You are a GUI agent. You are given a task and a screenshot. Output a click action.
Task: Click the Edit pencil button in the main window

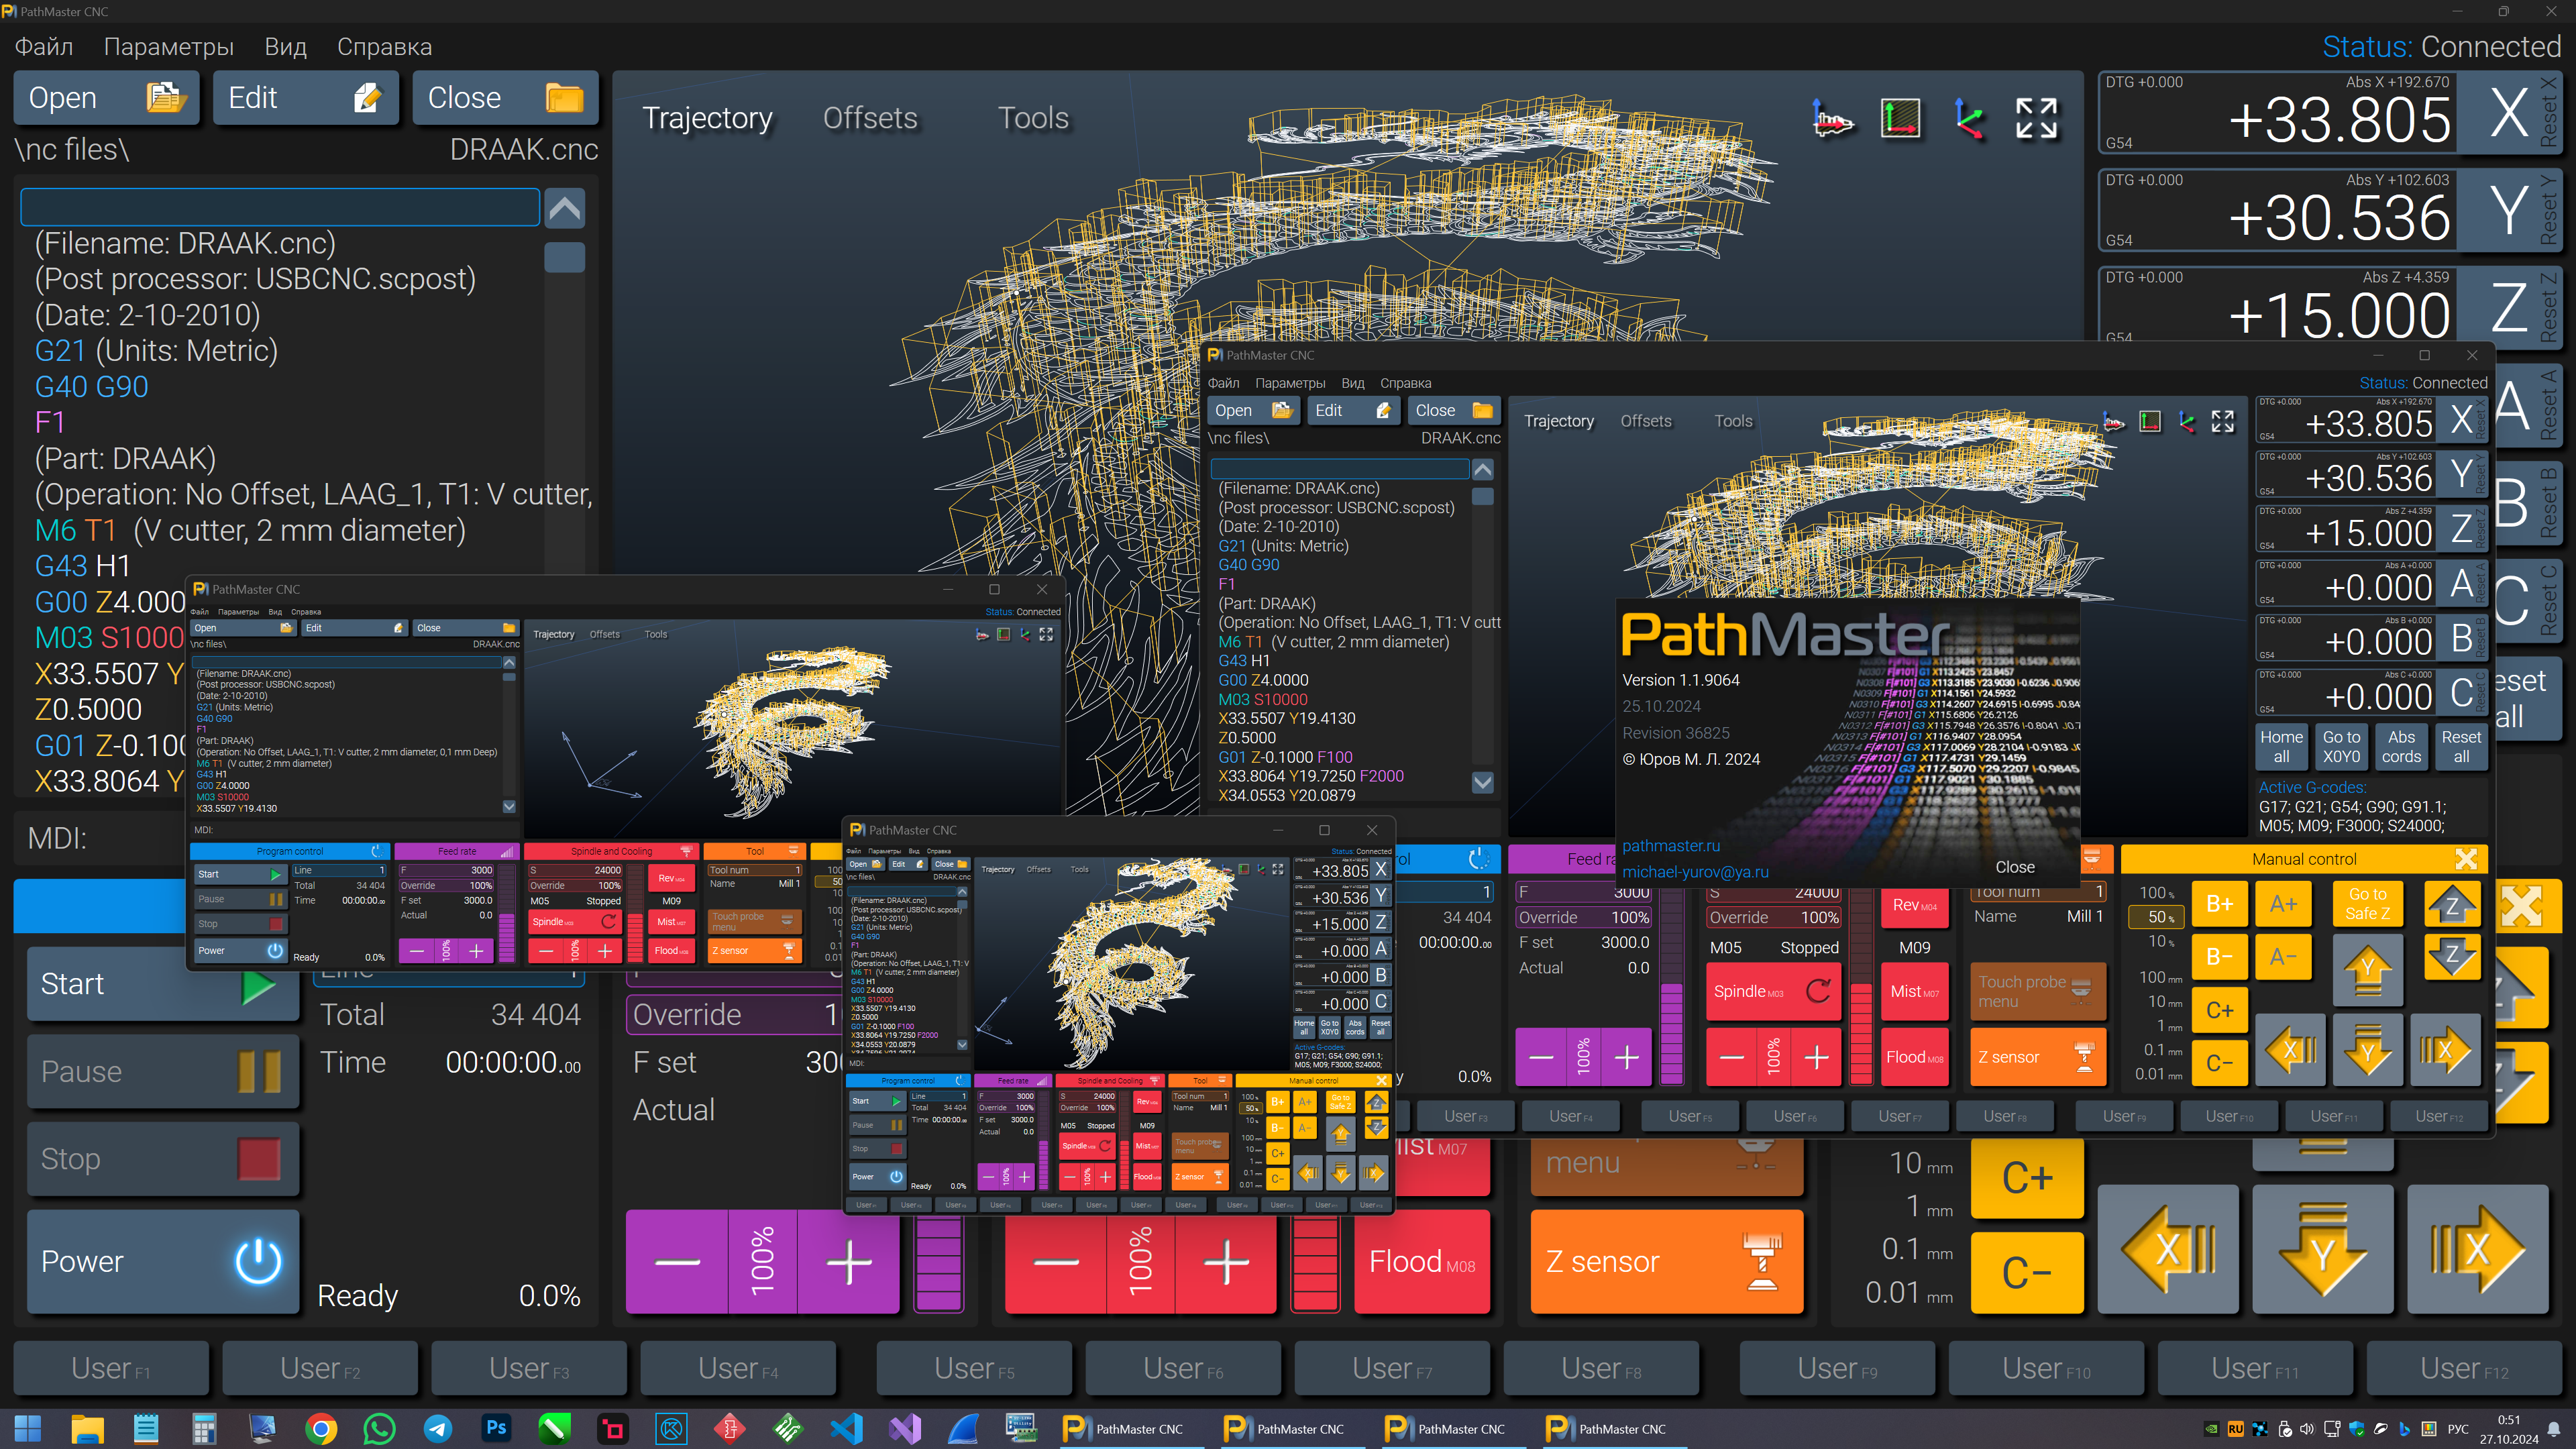coord(305,98)
